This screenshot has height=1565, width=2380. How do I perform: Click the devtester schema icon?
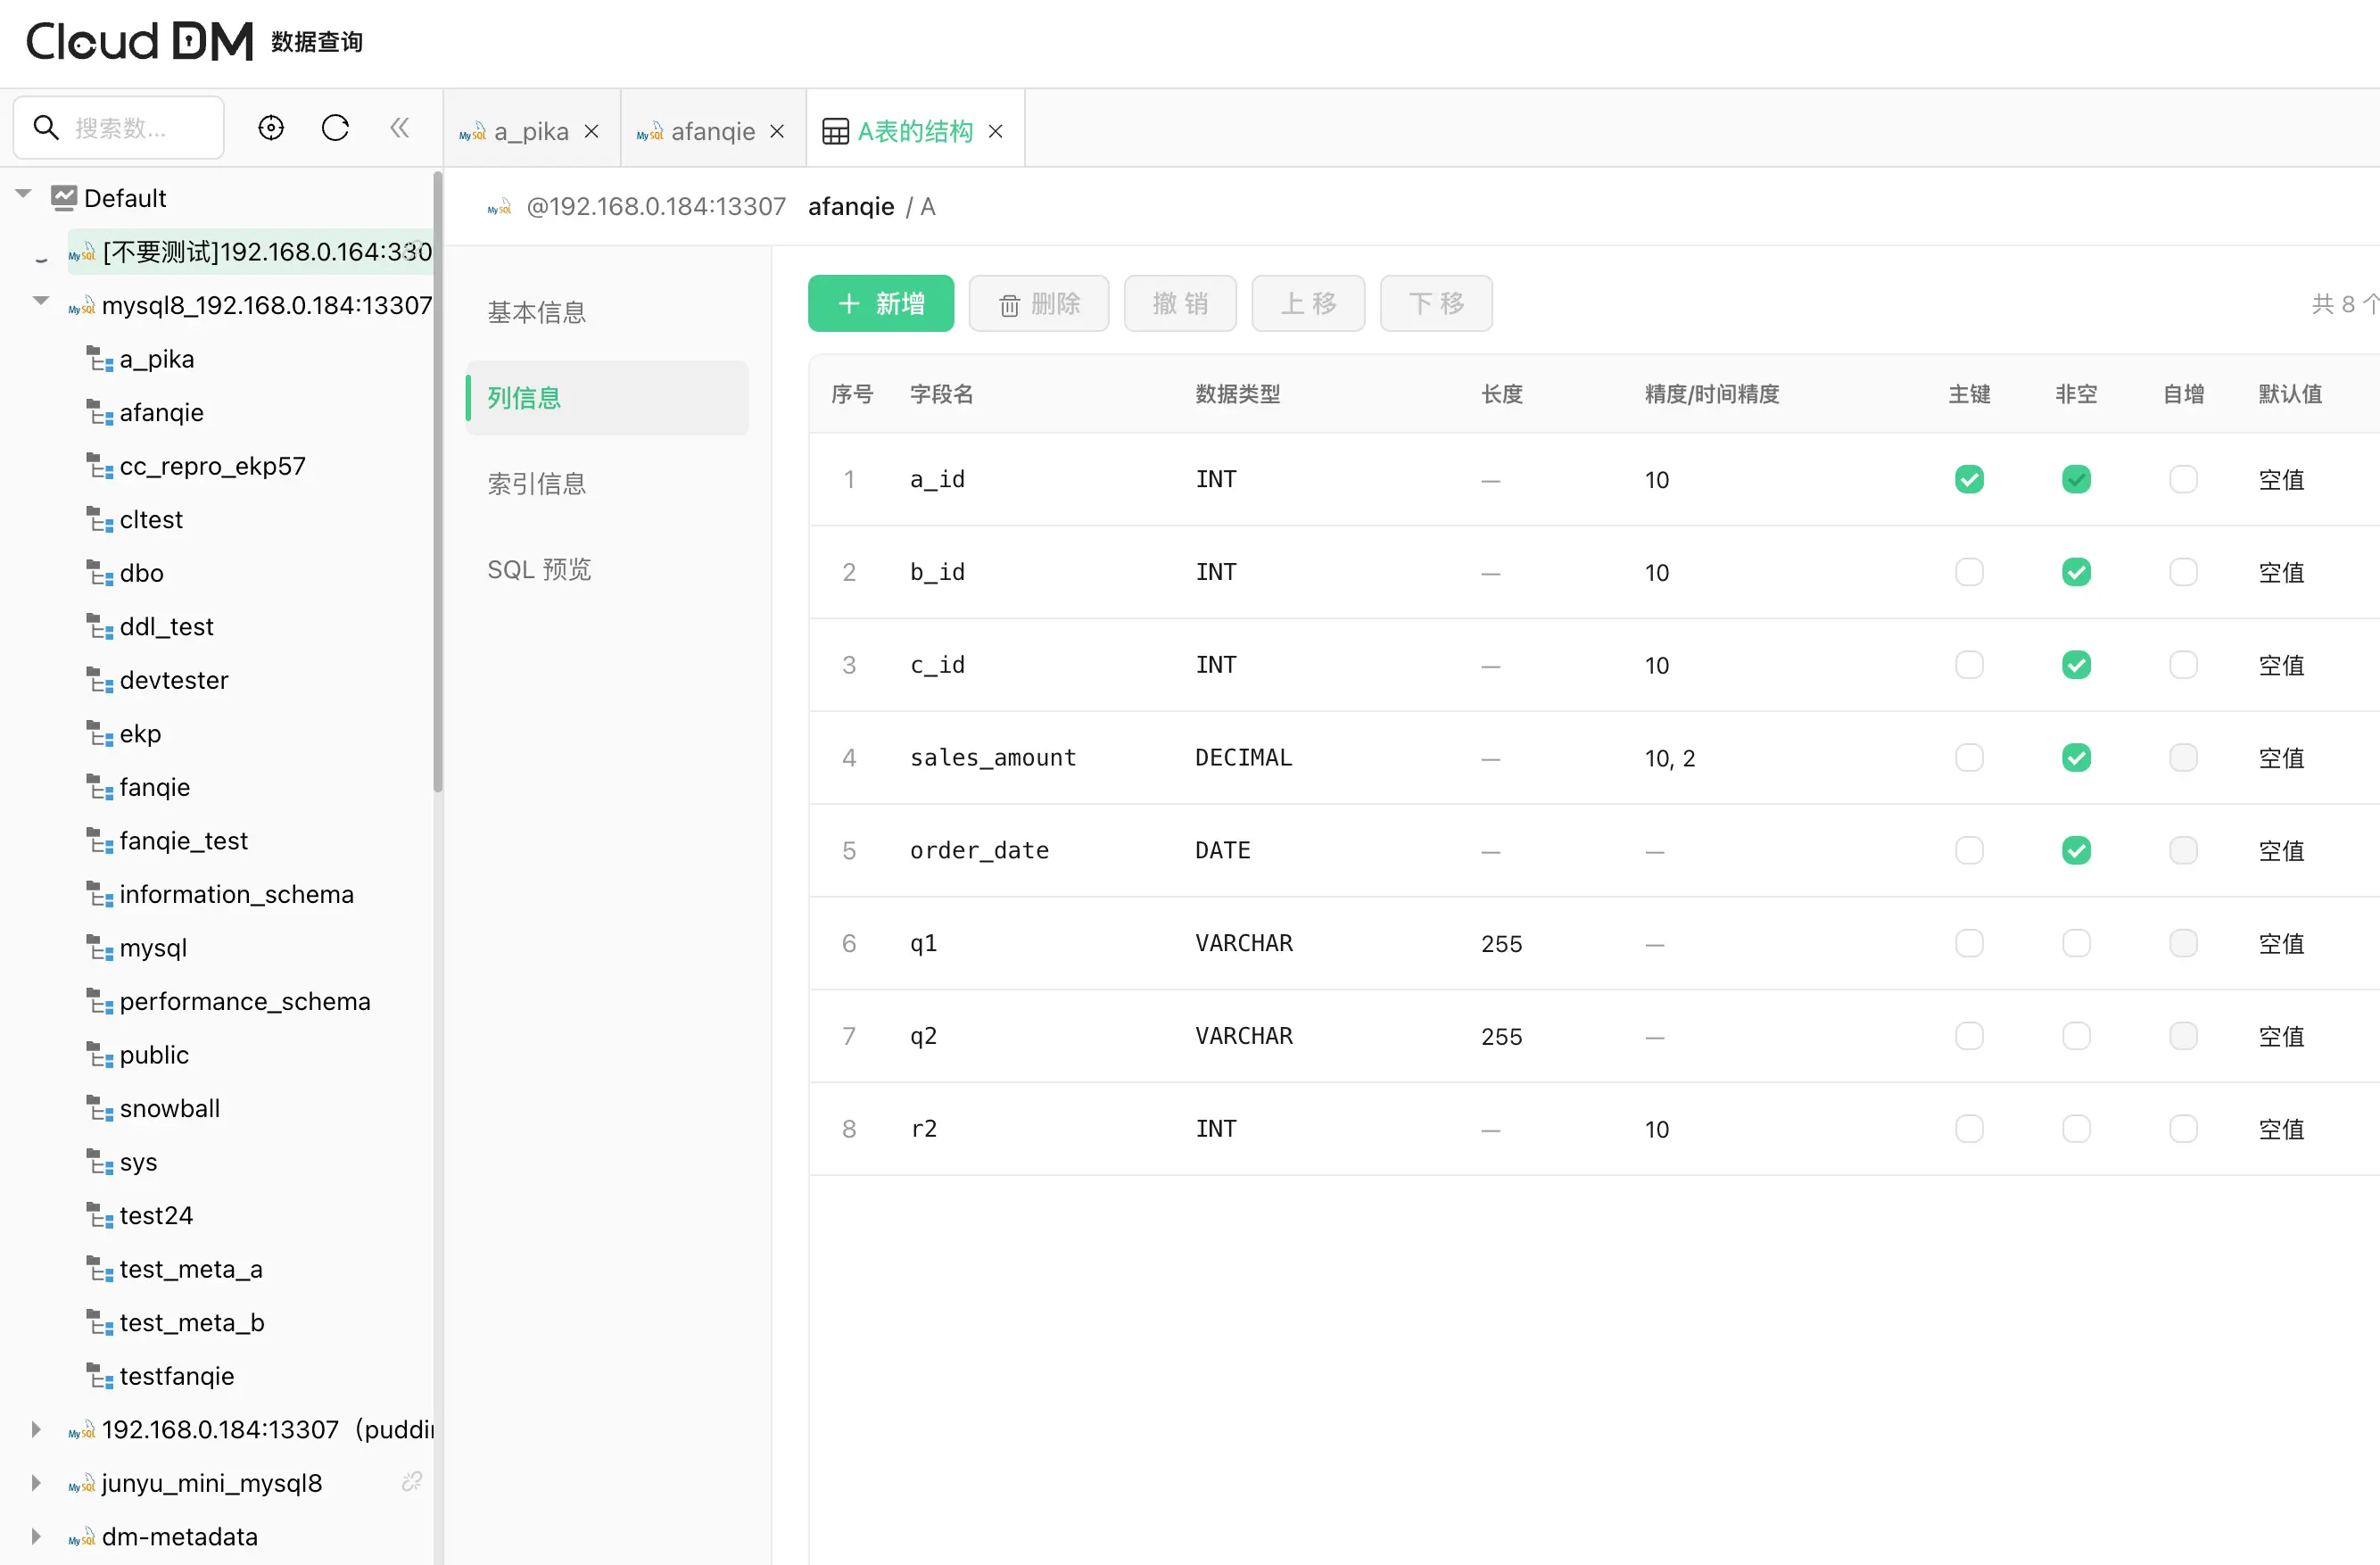click(99, 680)
